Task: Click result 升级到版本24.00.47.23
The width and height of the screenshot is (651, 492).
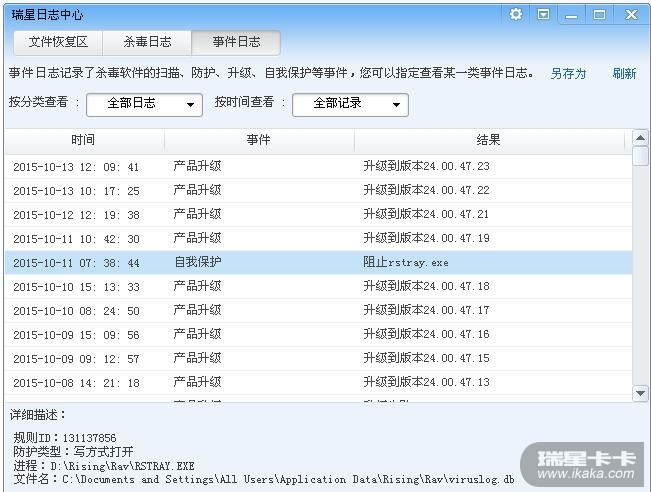Action: (x=426, y=166)
